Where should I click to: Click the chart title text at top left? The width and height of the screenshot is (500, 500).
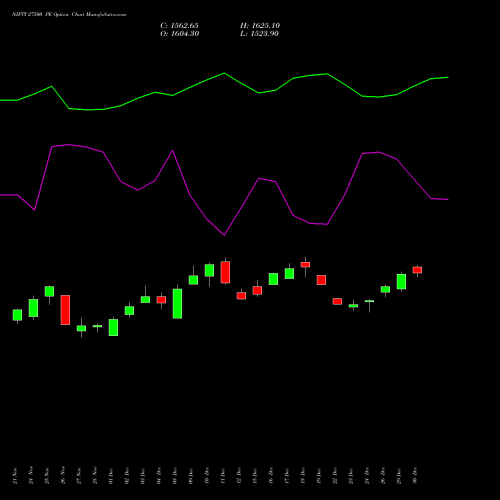(69, 15)
